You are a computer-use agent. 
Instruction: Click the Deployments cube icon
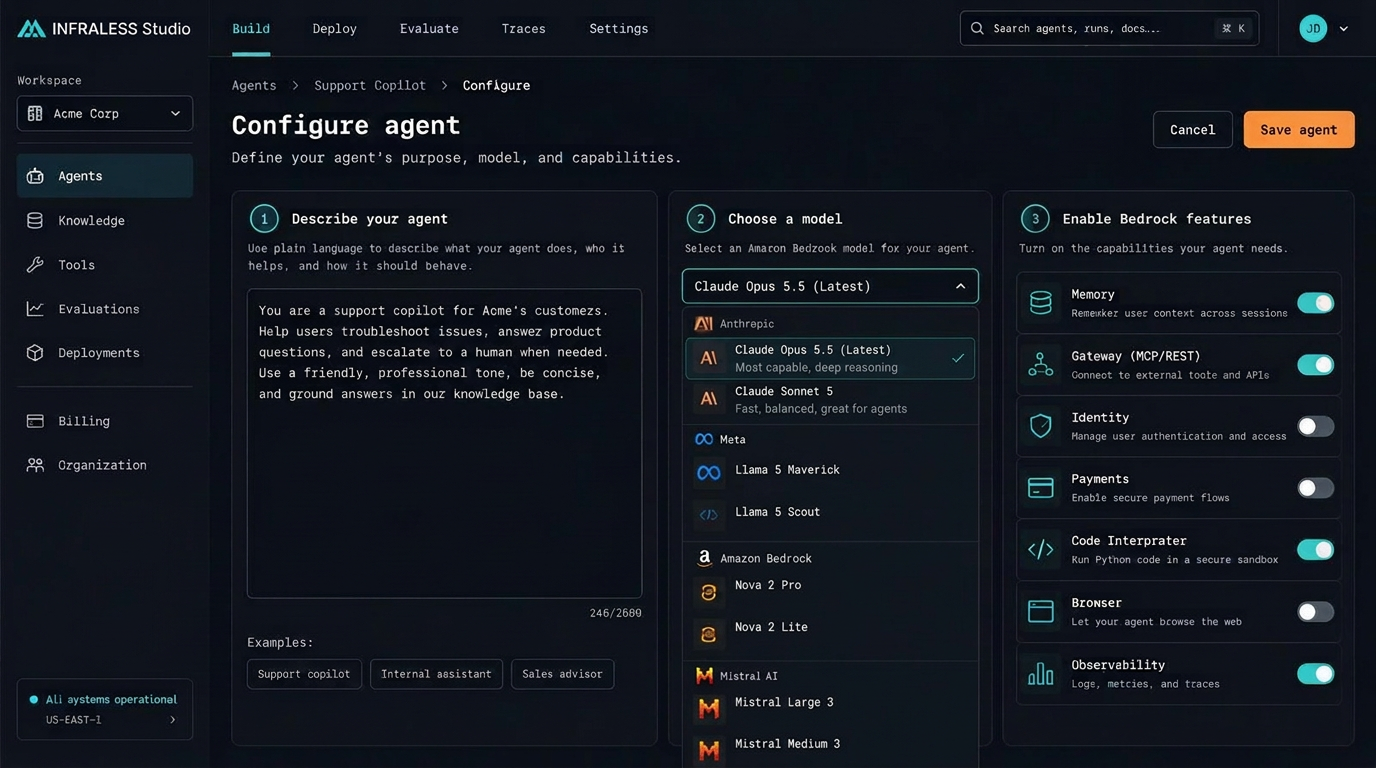(35, 353)
